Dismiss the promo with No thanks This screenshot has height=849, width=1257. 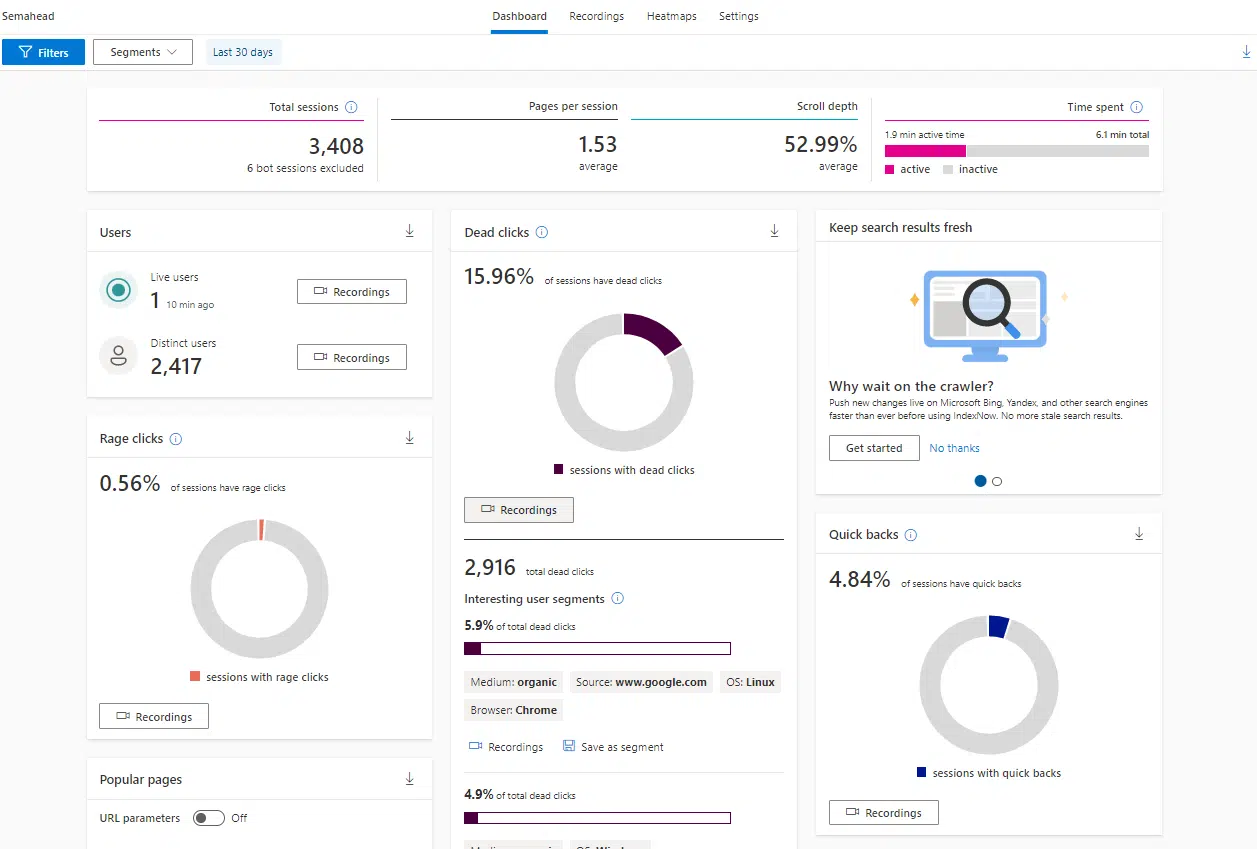coord(954,448)
